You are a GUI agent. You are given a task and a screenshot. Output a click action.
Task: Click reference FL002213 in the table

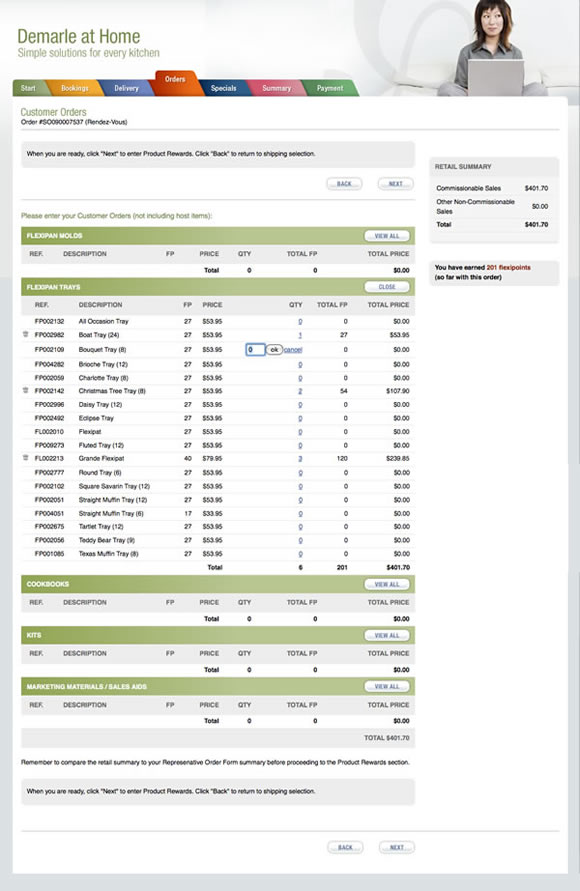click(x=49, y=458)
